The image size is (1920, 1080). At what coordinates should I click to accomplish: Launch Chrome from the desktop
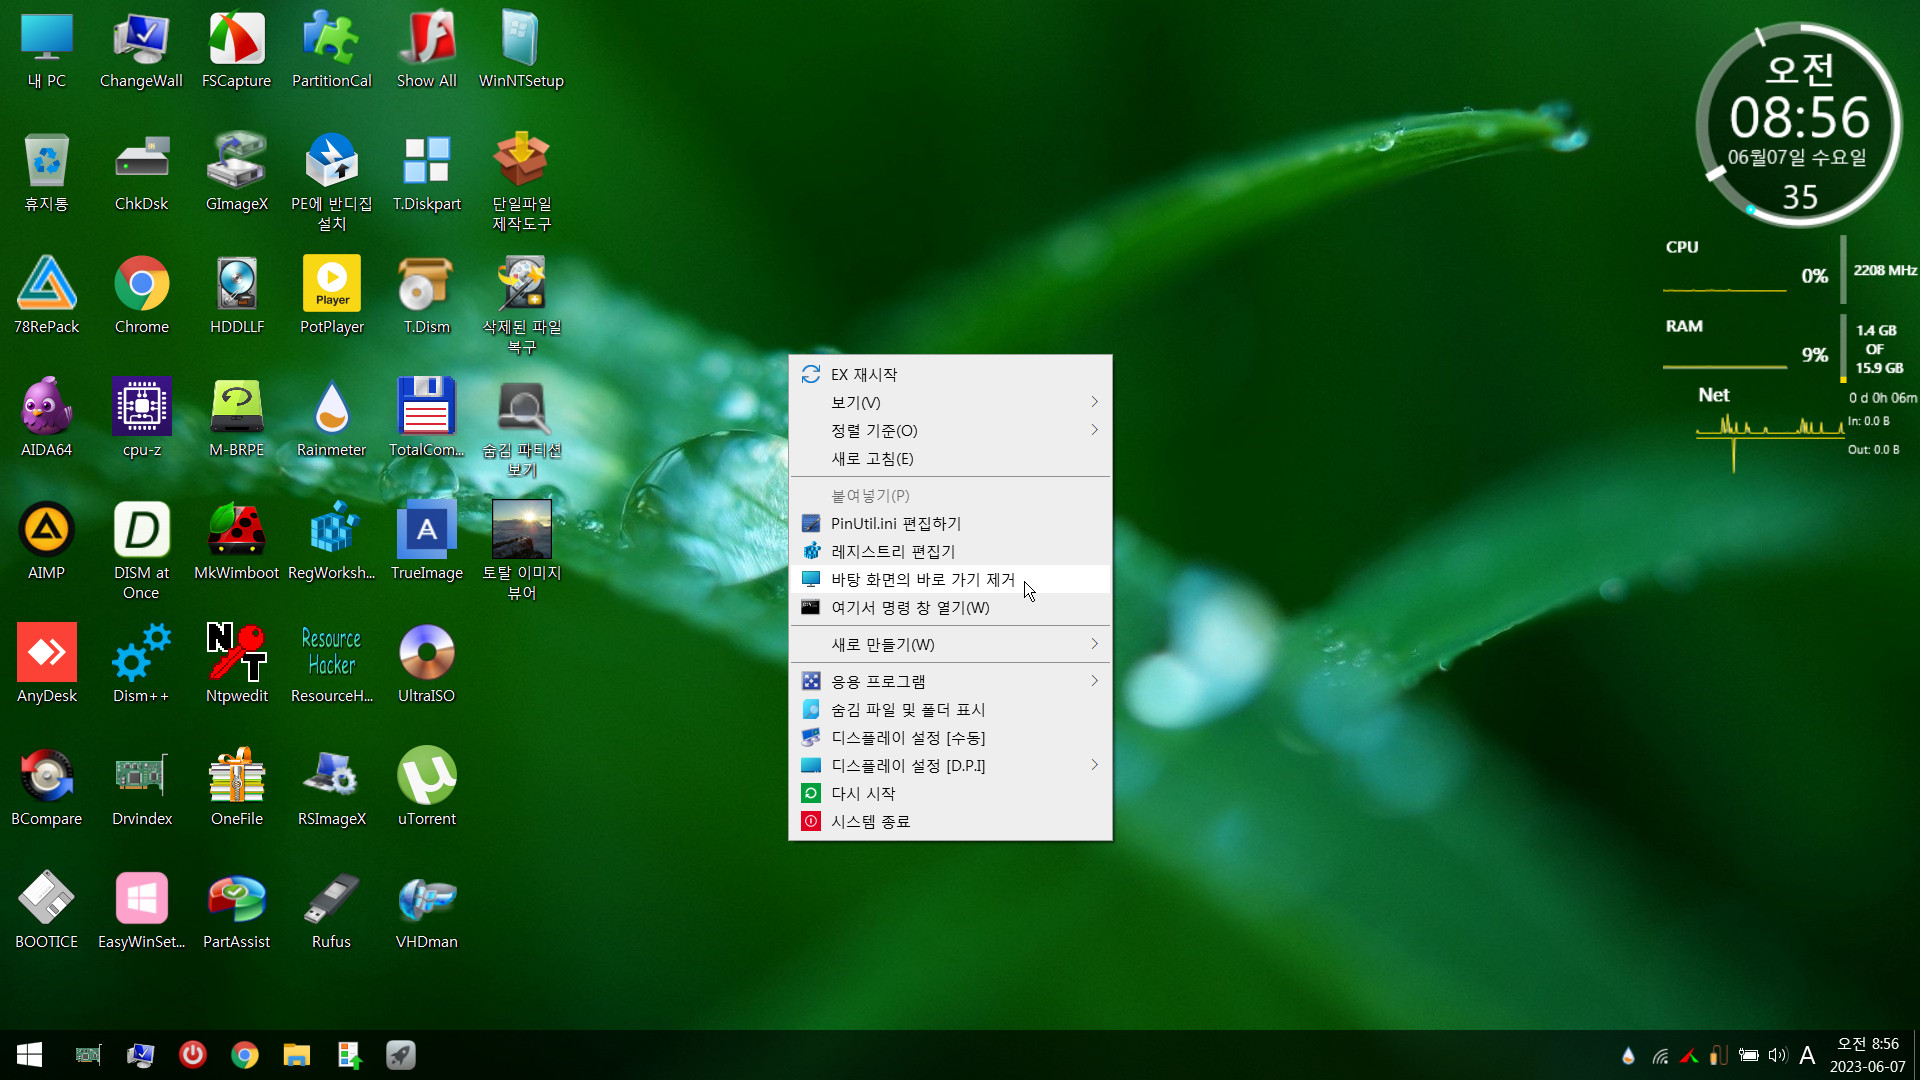click(141, 295)
